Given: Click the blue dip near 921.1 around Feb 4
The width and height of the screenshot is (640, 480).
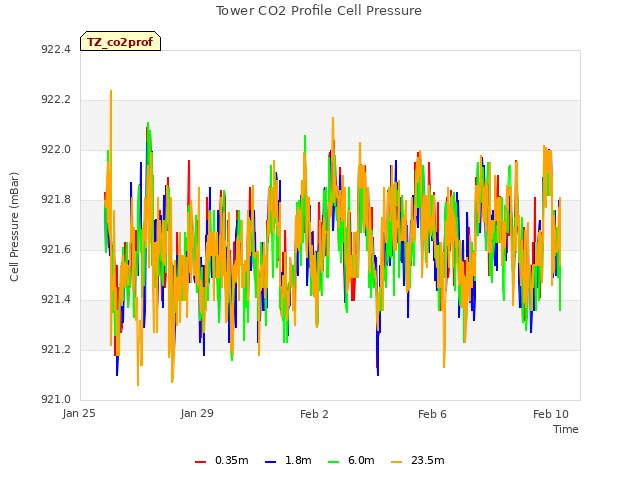Looking at the screenshot, I should [x=378, y=374].
